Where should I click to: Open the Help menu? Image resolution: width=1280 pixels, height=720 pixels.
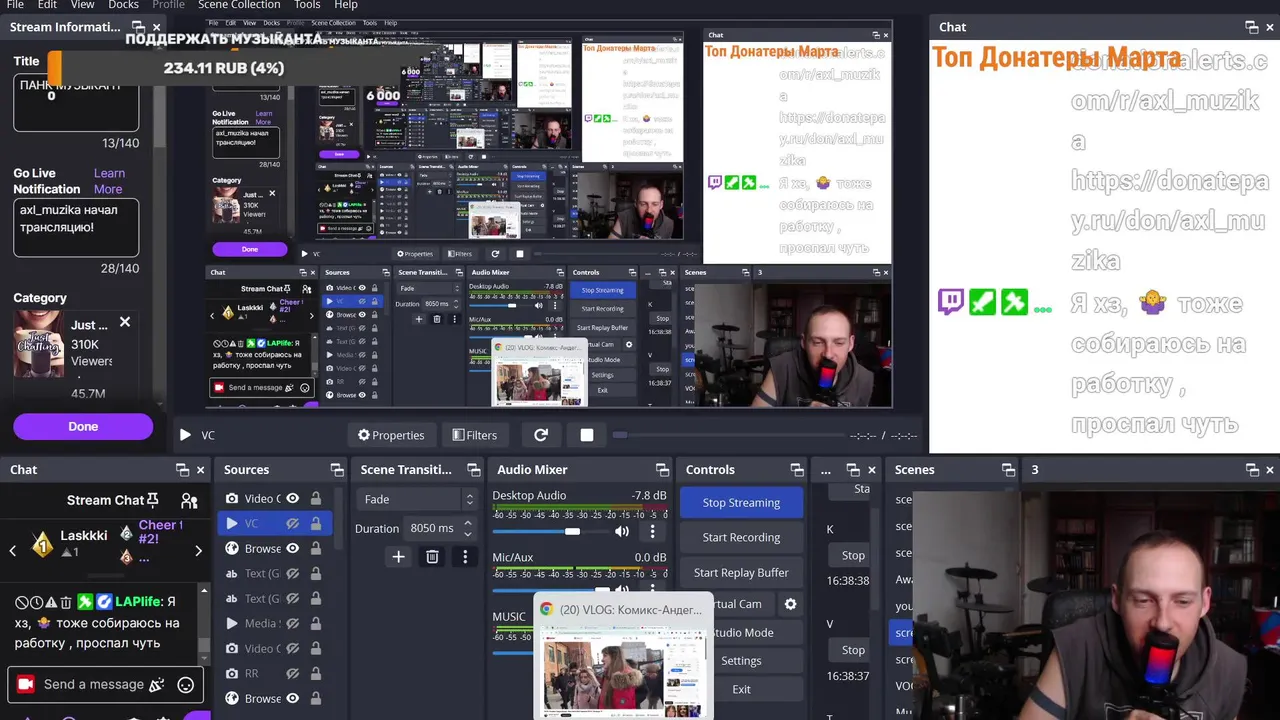(346, 5)
